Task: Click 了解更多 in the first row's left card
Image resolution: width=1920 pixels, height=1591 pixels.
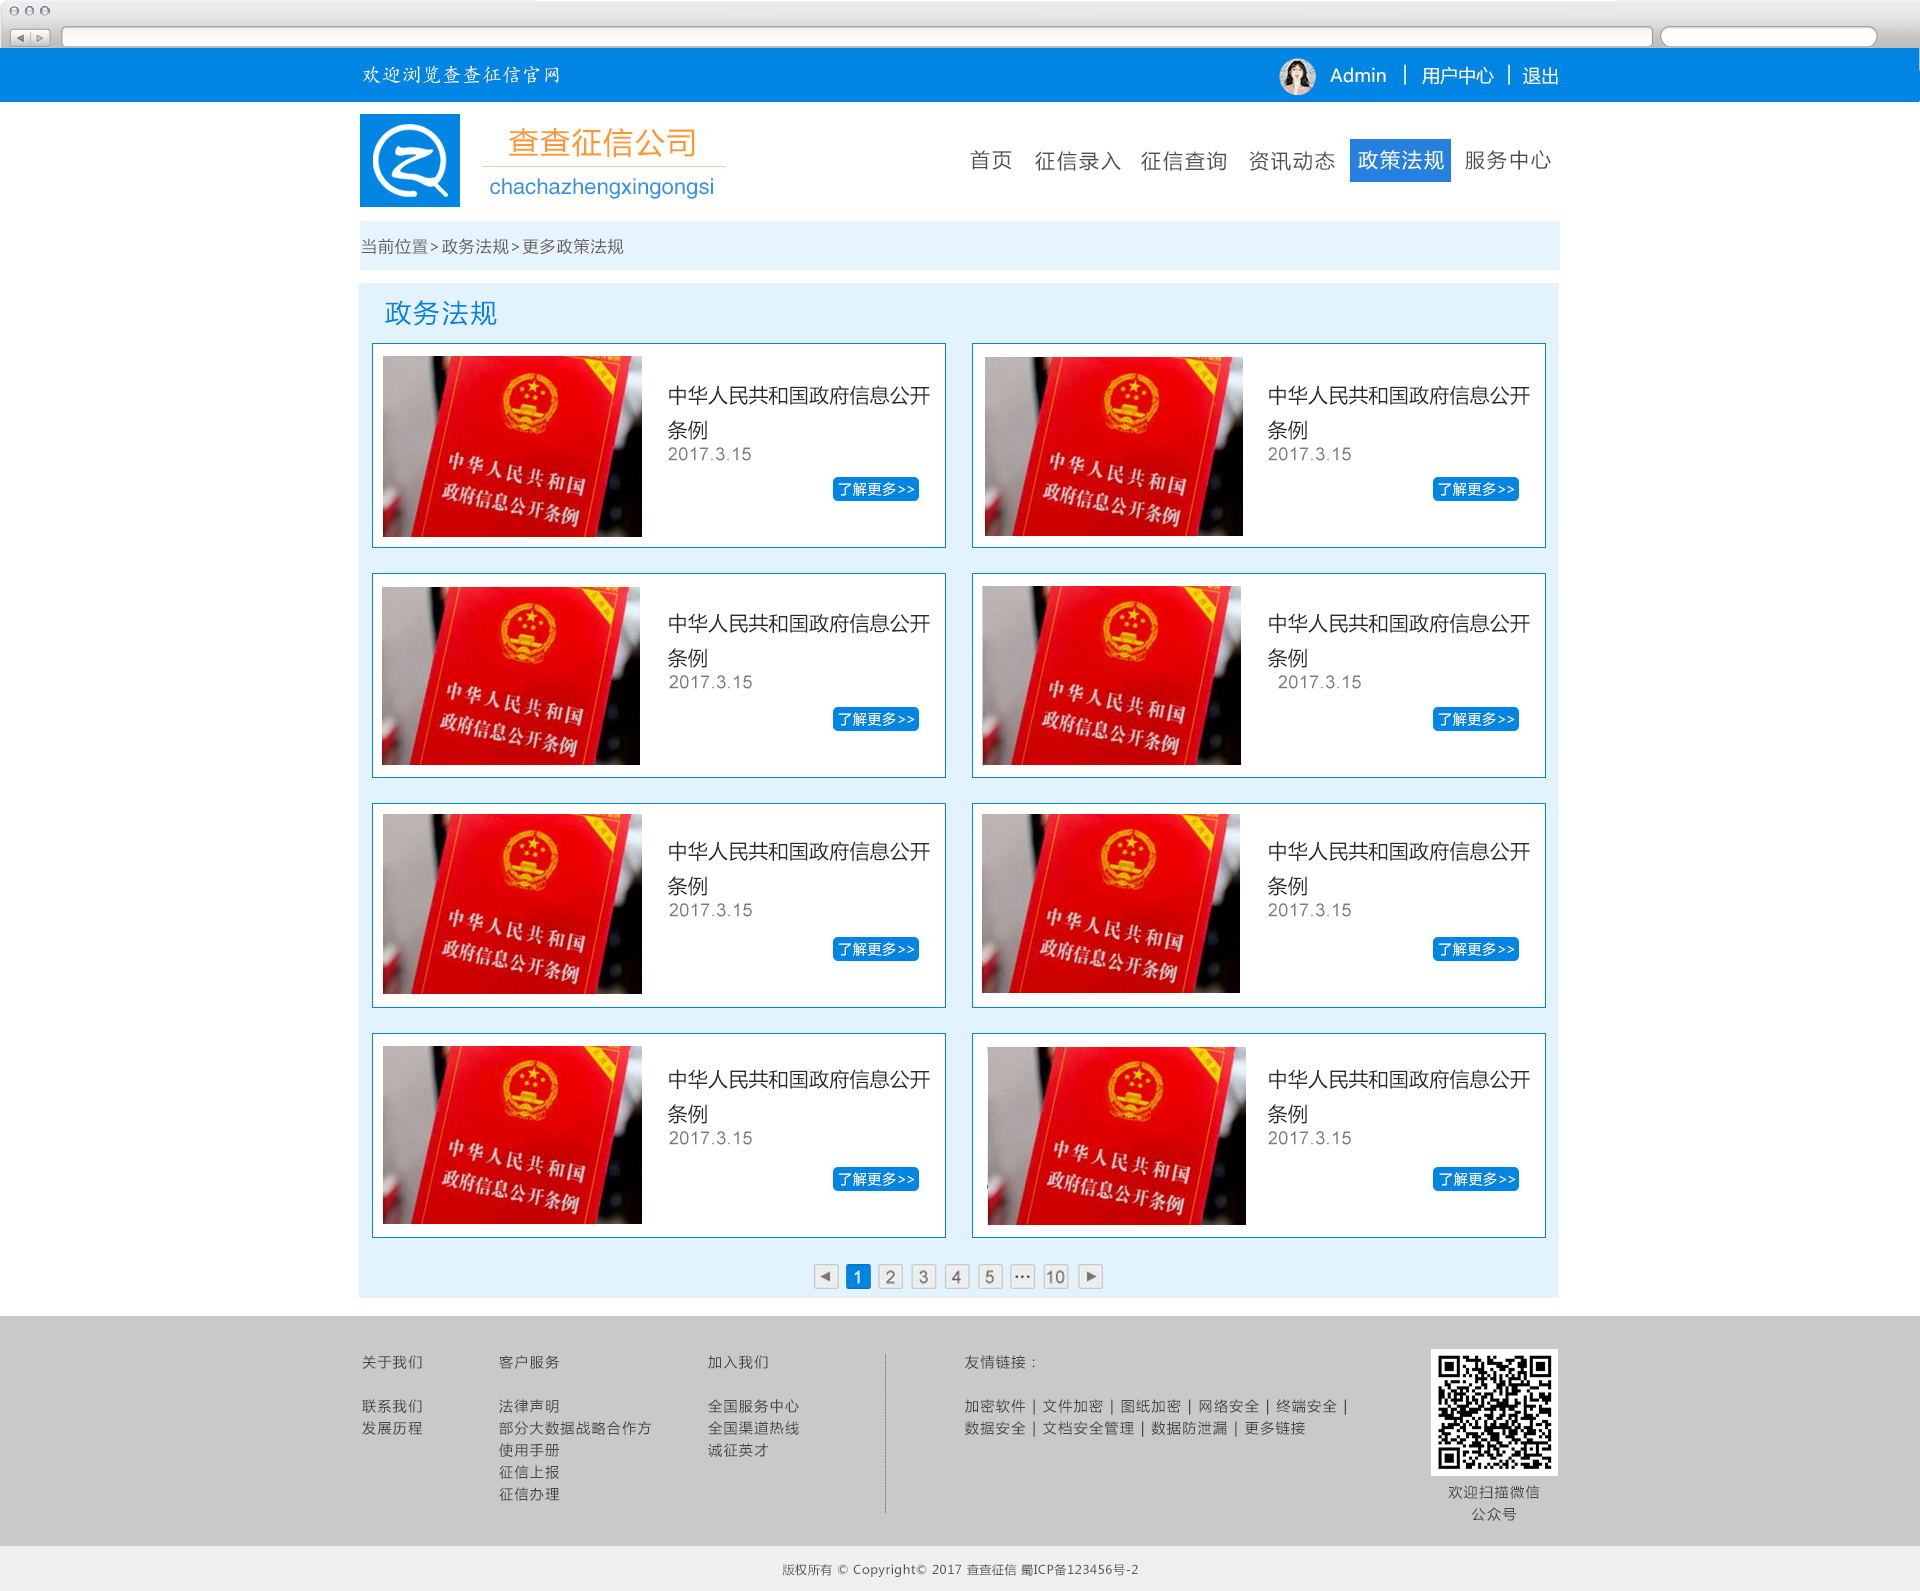Action: click(x=876, y=489)
